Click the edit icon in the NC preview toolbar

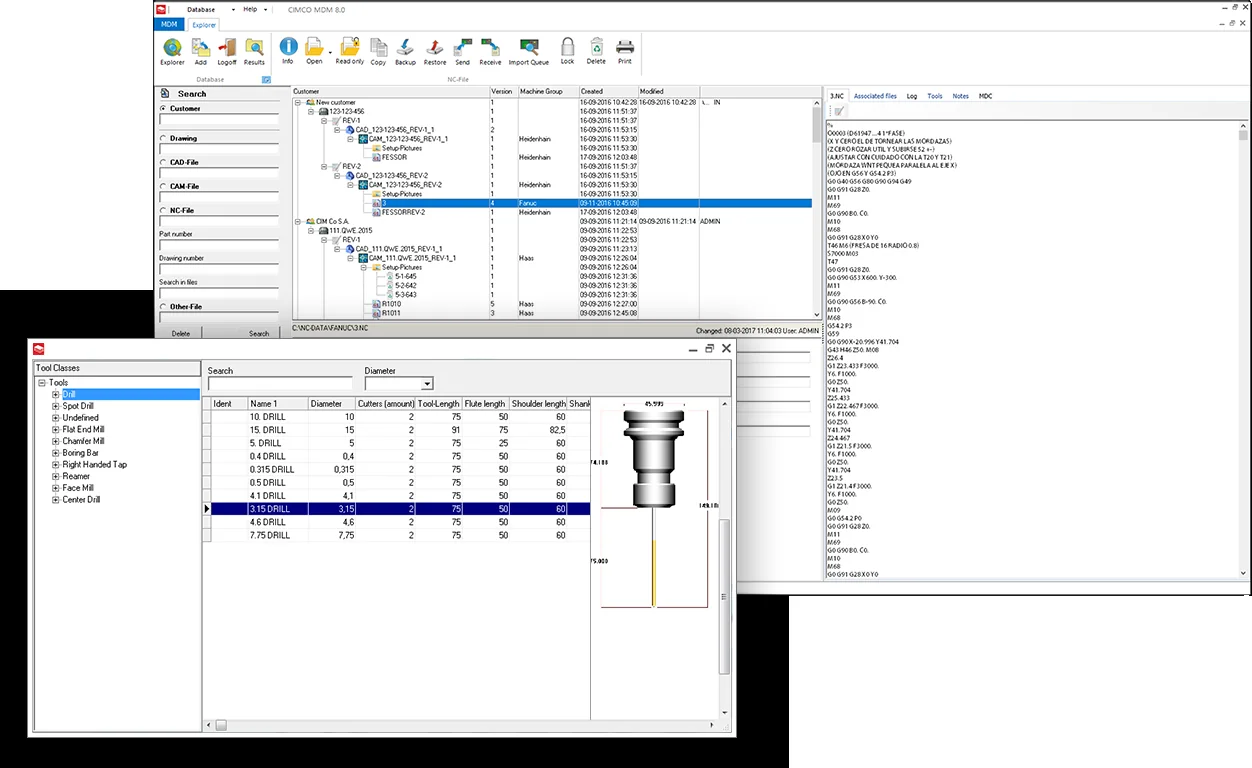838,111
